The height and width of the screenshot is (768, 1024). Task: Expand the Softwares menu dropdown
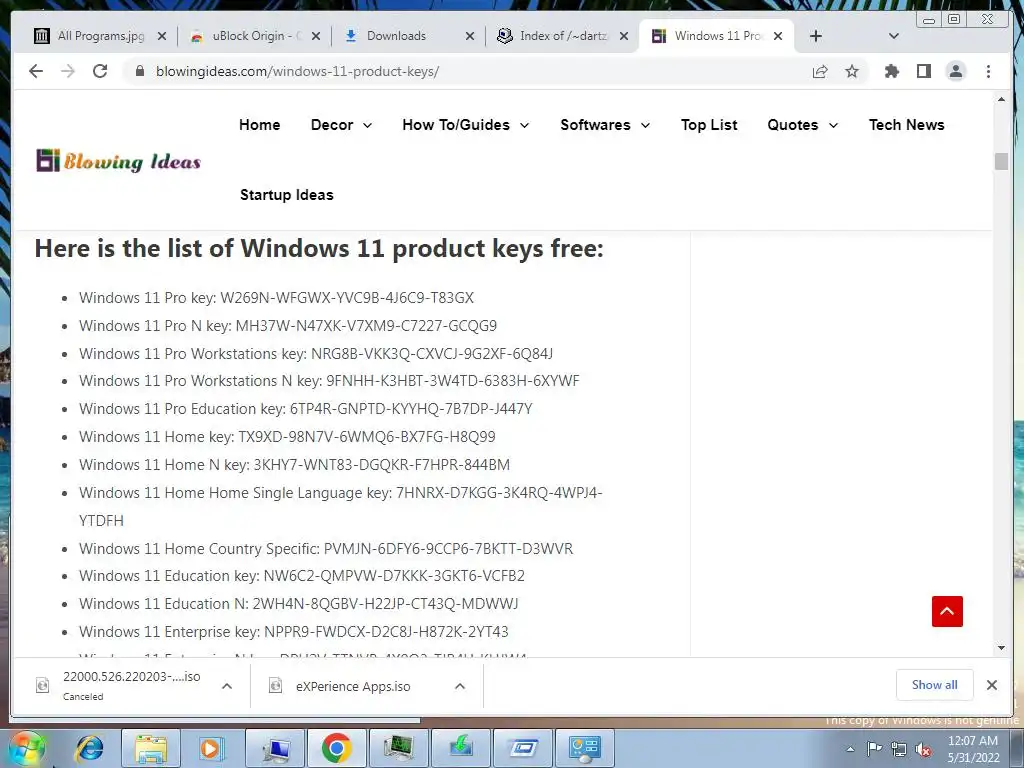pos(605,125)
